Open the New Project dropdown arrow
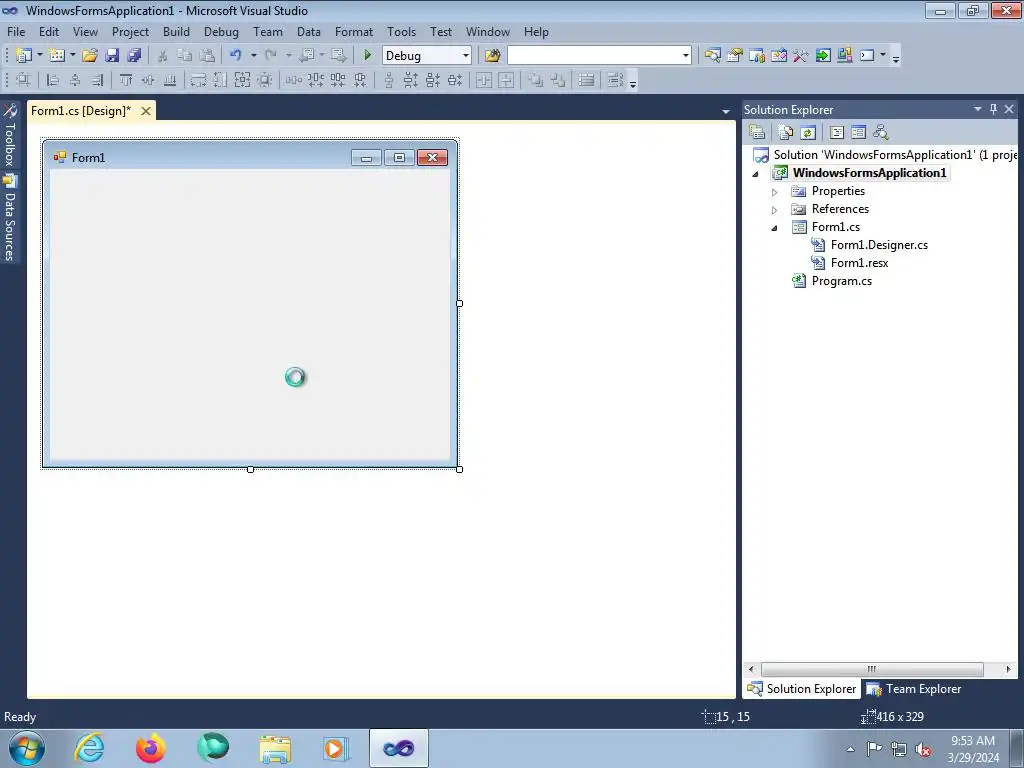Viewport: 1024px width, 768px height. [x=39, y=56]
